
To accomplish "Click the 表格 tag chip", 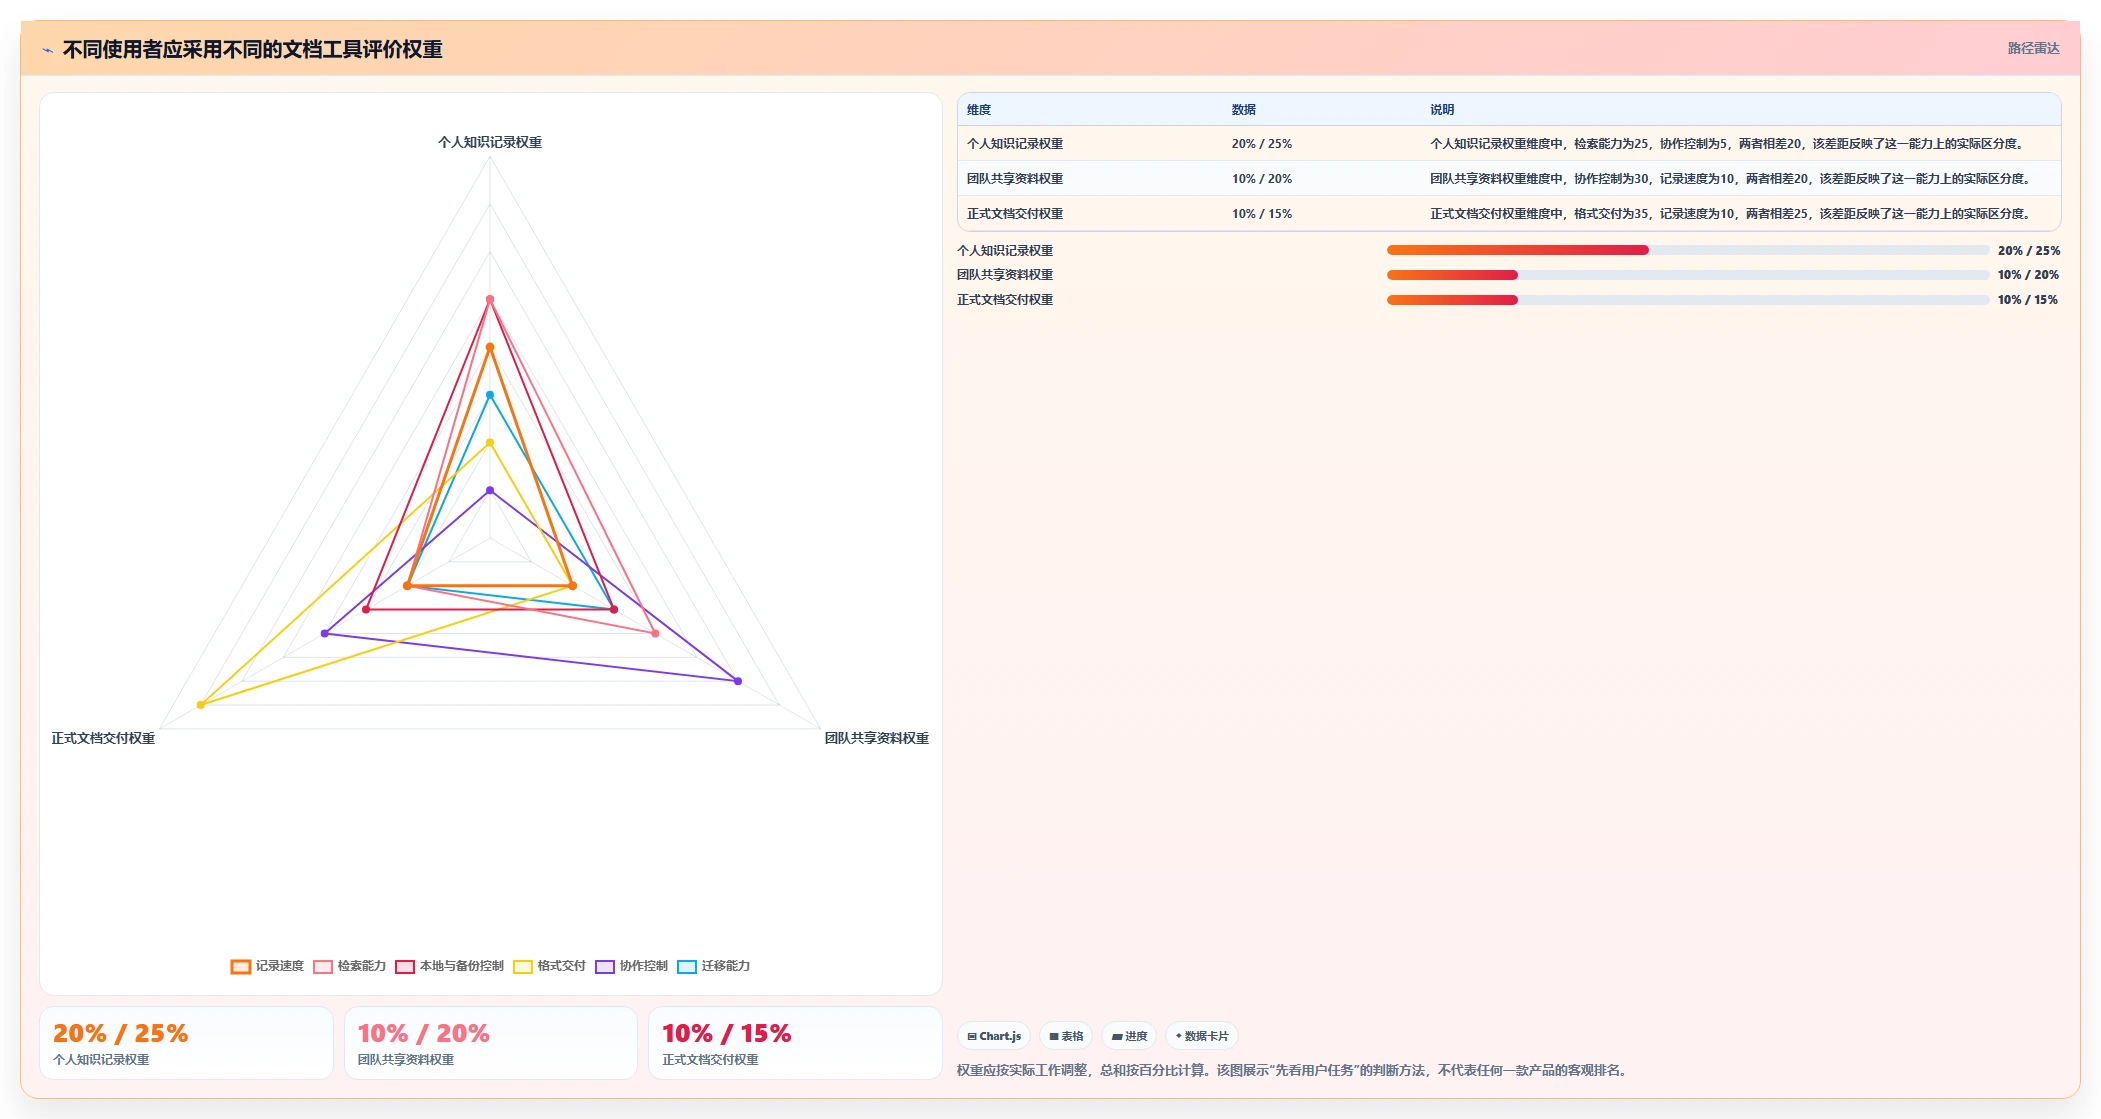I will pos(1066,1036).
